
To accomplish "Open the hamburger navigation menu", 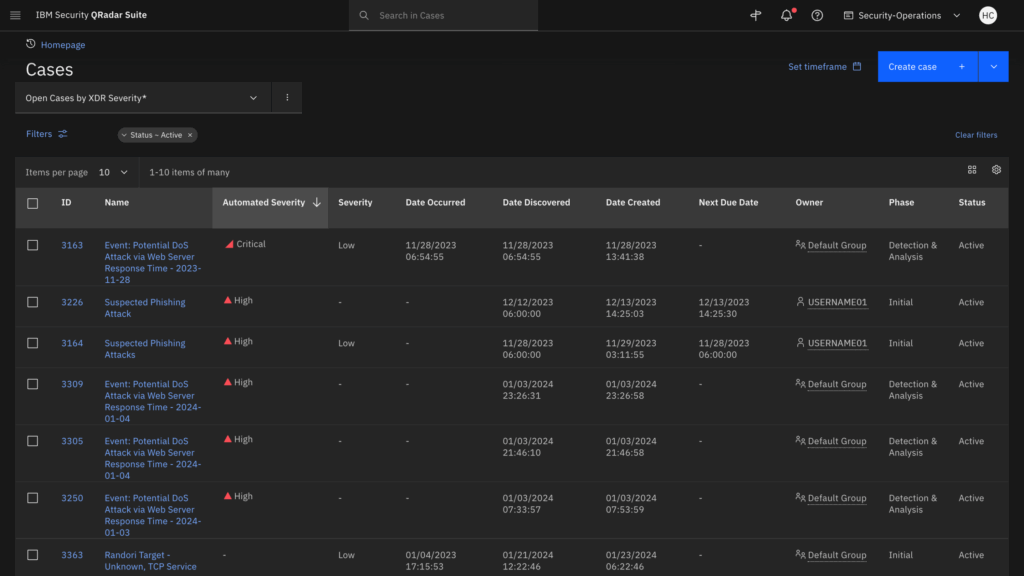I will [15, 16].
